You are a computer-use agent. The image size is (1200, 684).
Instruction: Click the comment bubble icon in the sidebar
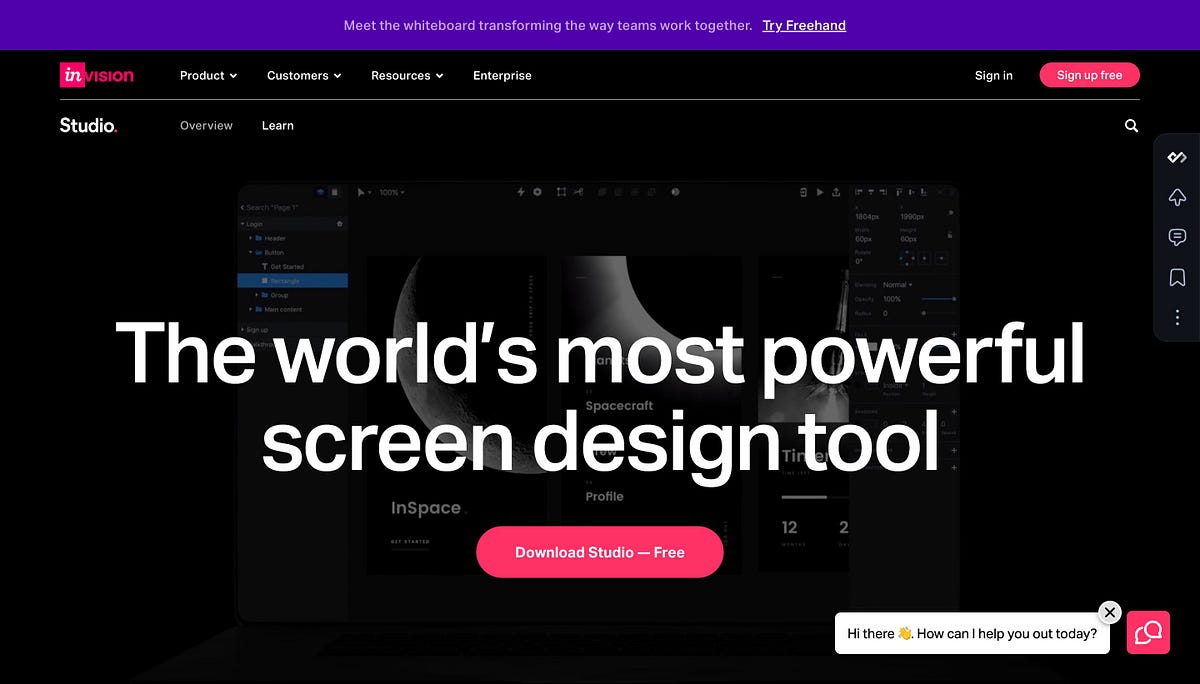[x=1176, y=237]
